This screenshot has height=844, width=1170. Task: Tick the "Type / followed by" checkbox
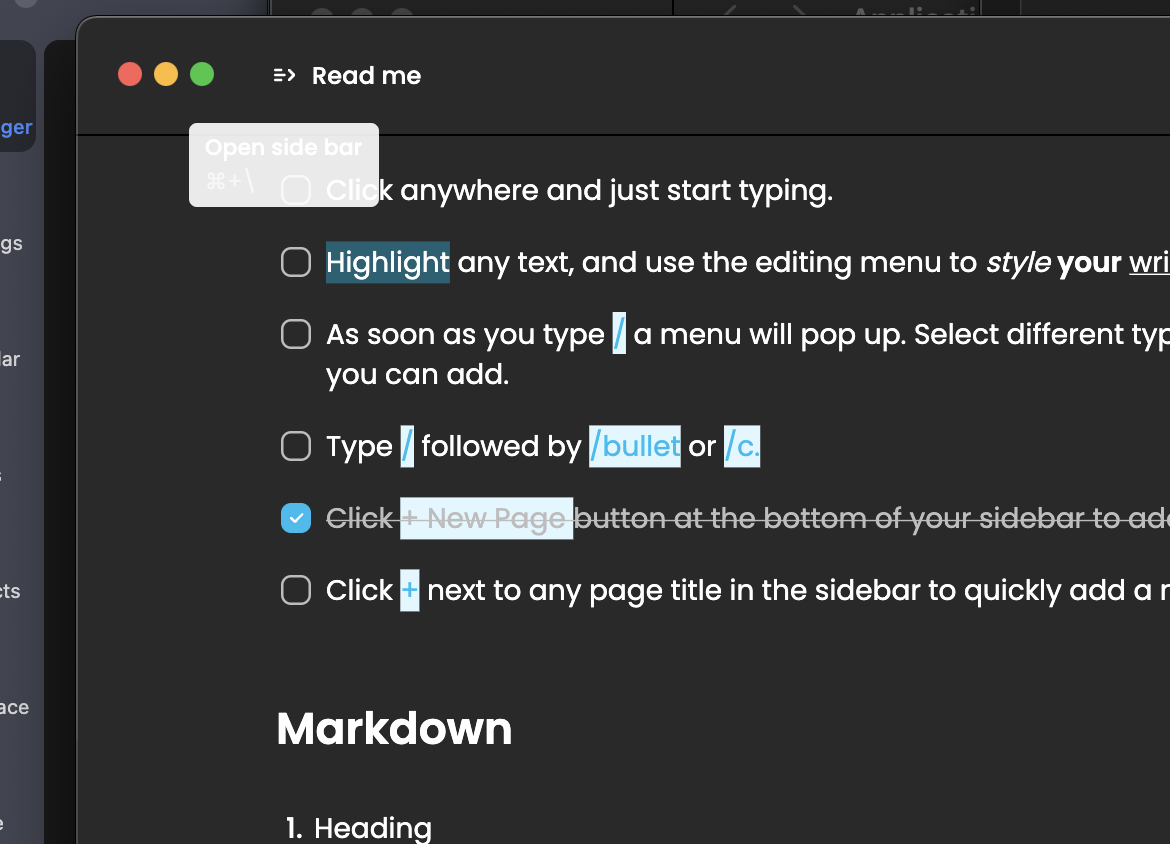296,446
